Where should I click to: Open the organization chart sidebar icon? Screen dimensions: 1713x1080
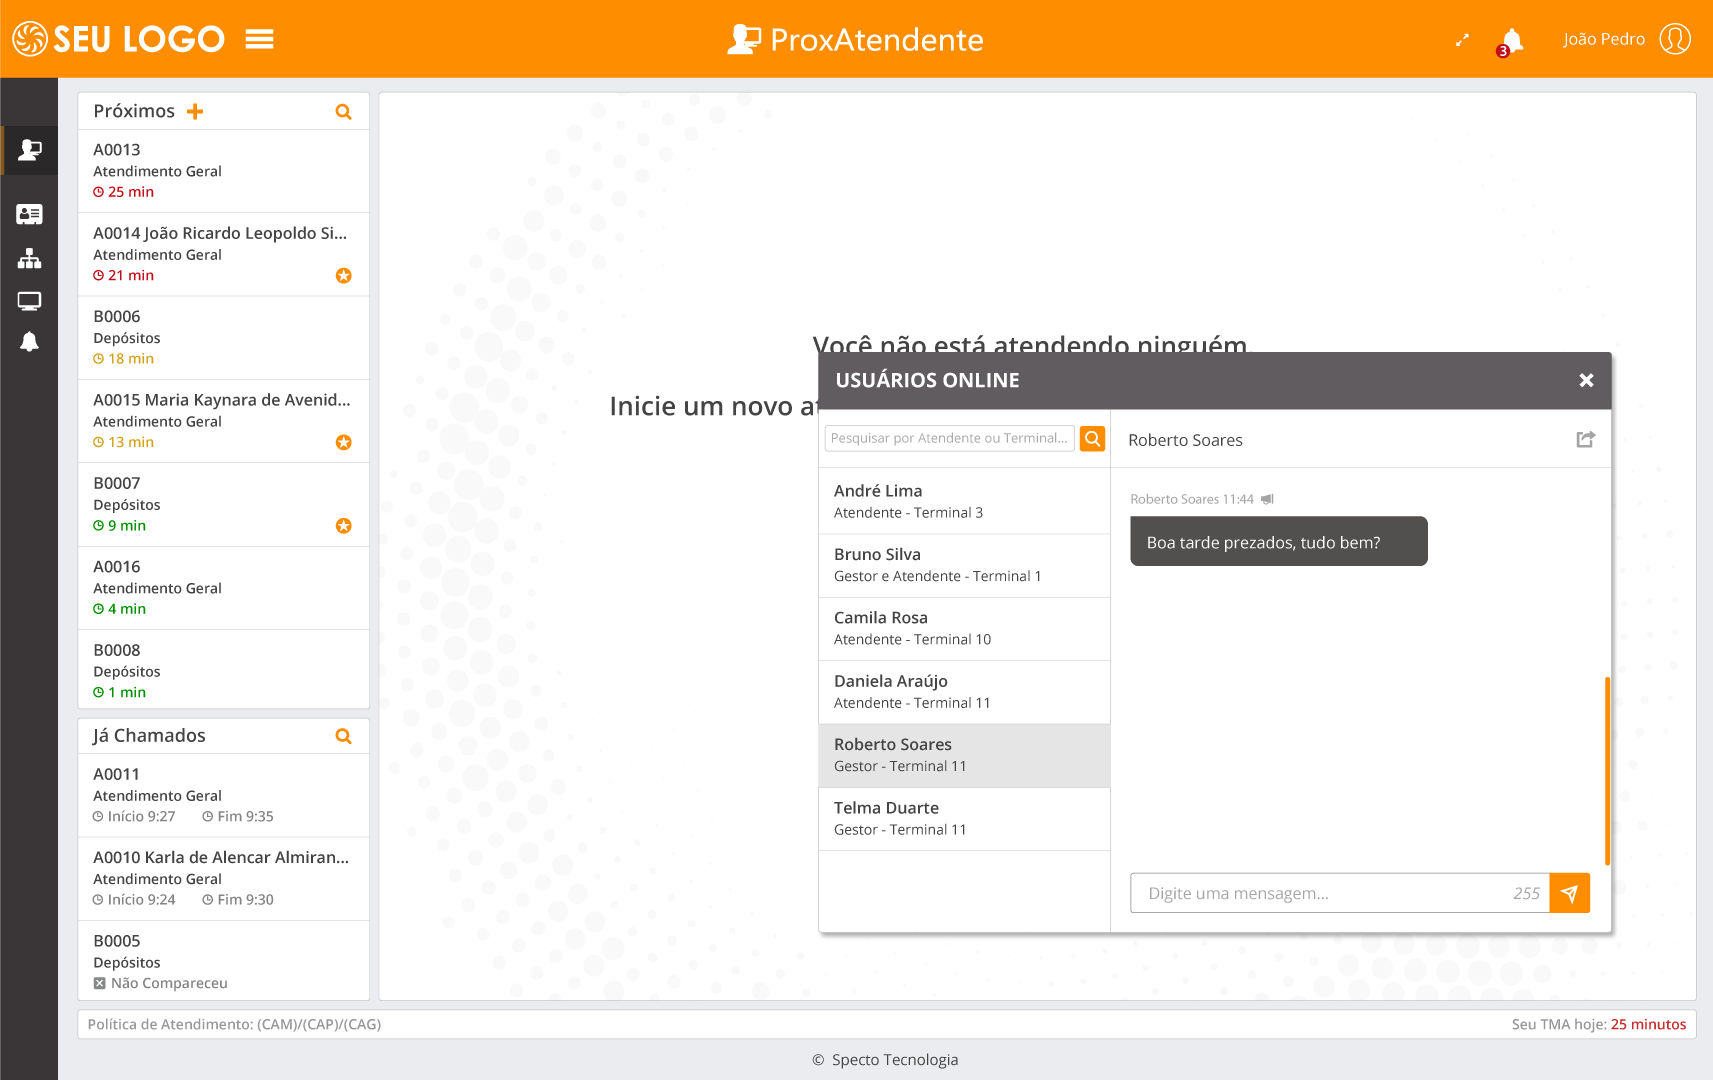click(x=29, y=258)
